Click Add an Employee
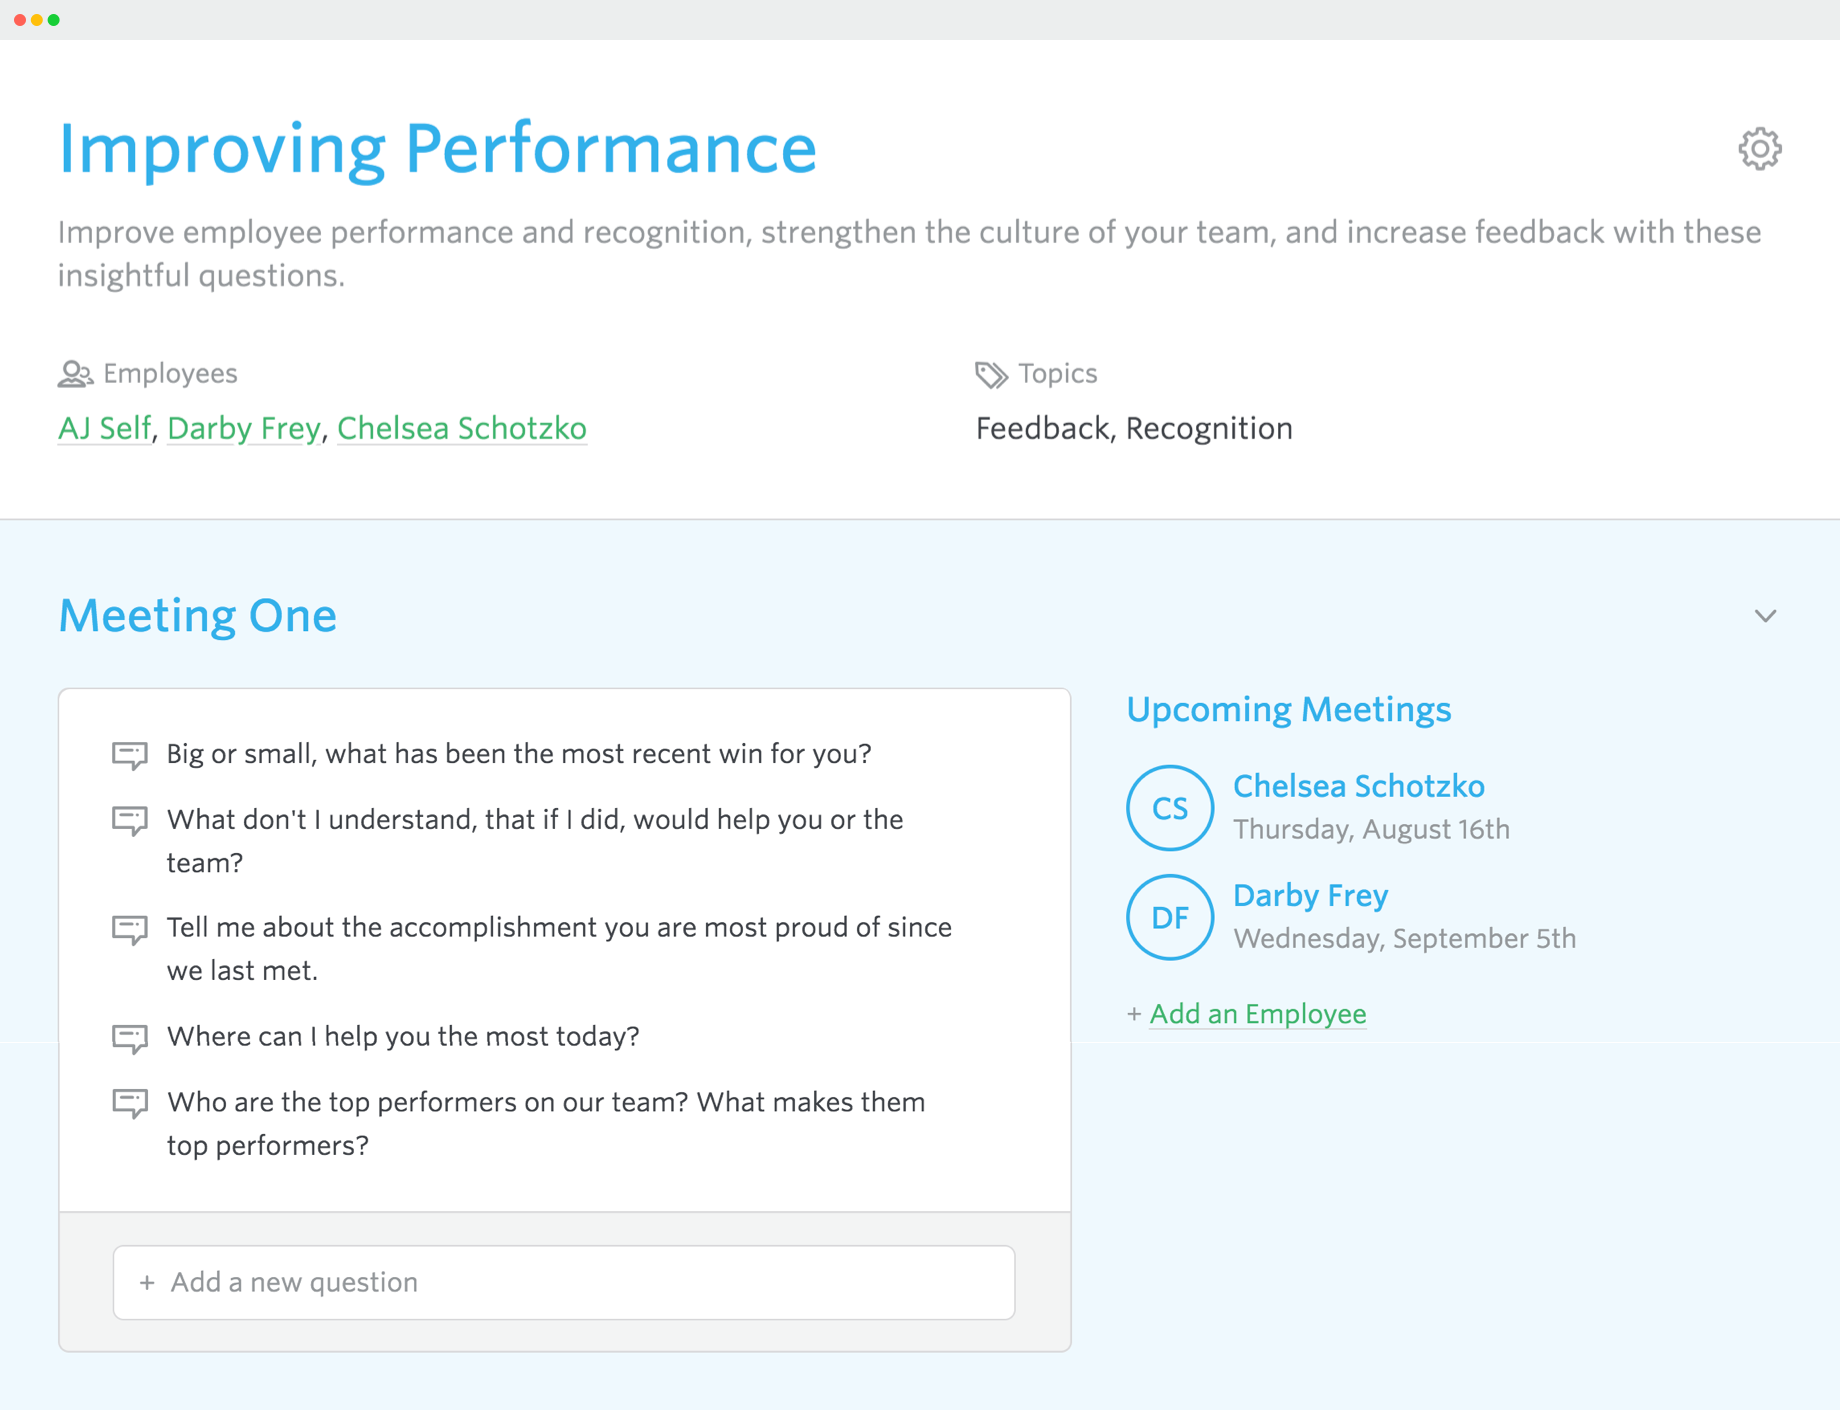The height and width of the screenshot is (1410, 1840). tap(1257, 1013)
